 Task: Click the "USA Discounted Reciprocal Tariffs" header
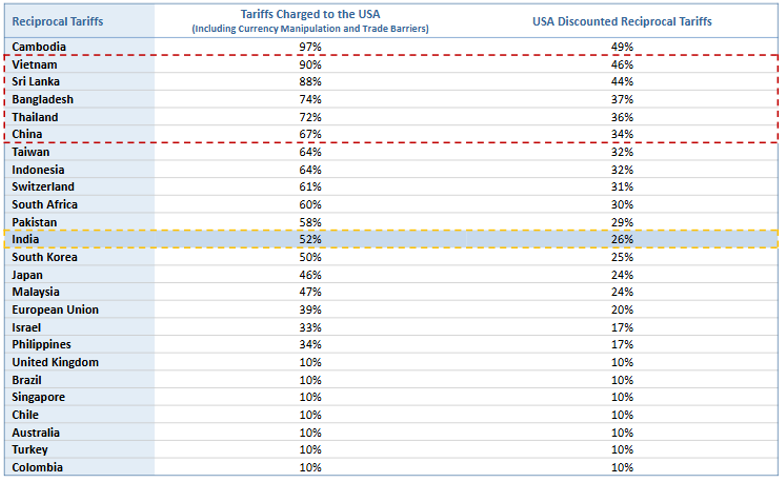[x=622, y=21]
